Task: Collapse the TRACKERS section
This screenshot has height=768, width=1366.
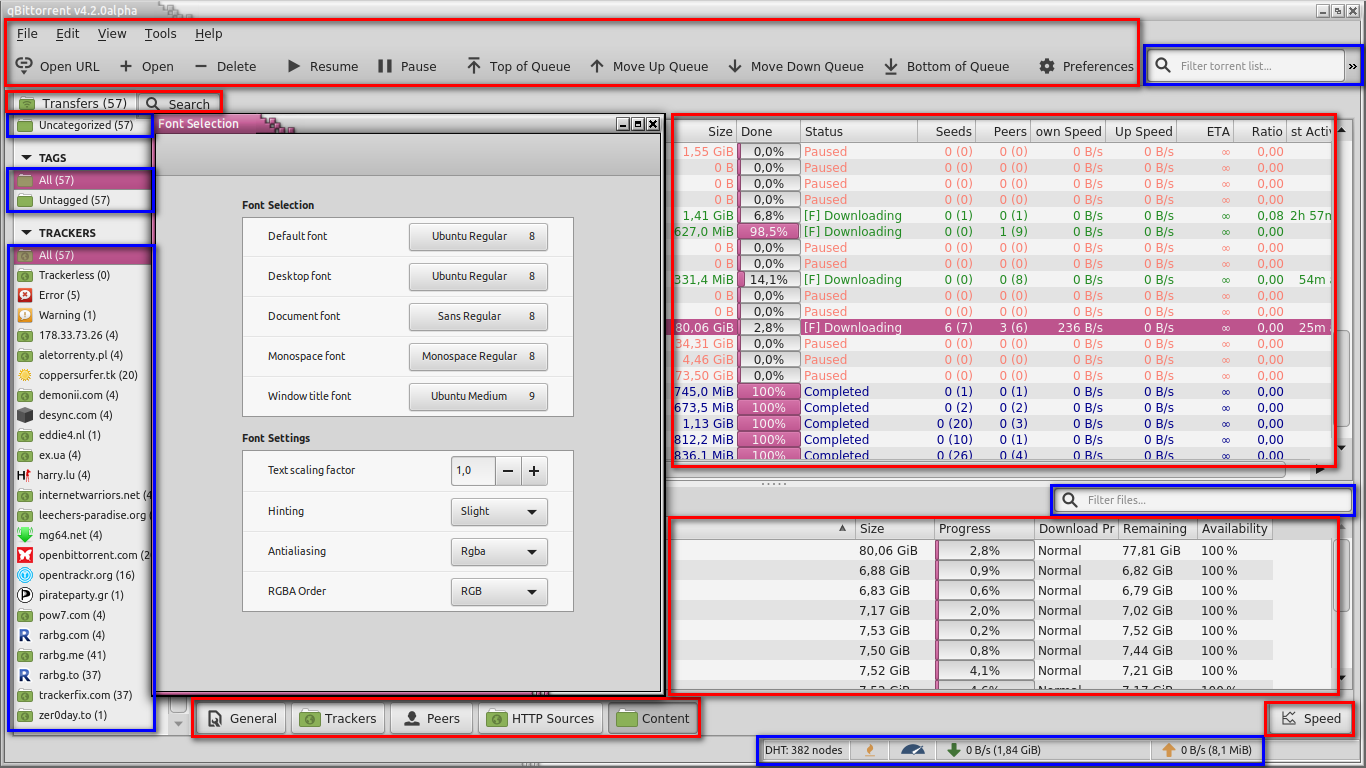Action: [27, 233]
